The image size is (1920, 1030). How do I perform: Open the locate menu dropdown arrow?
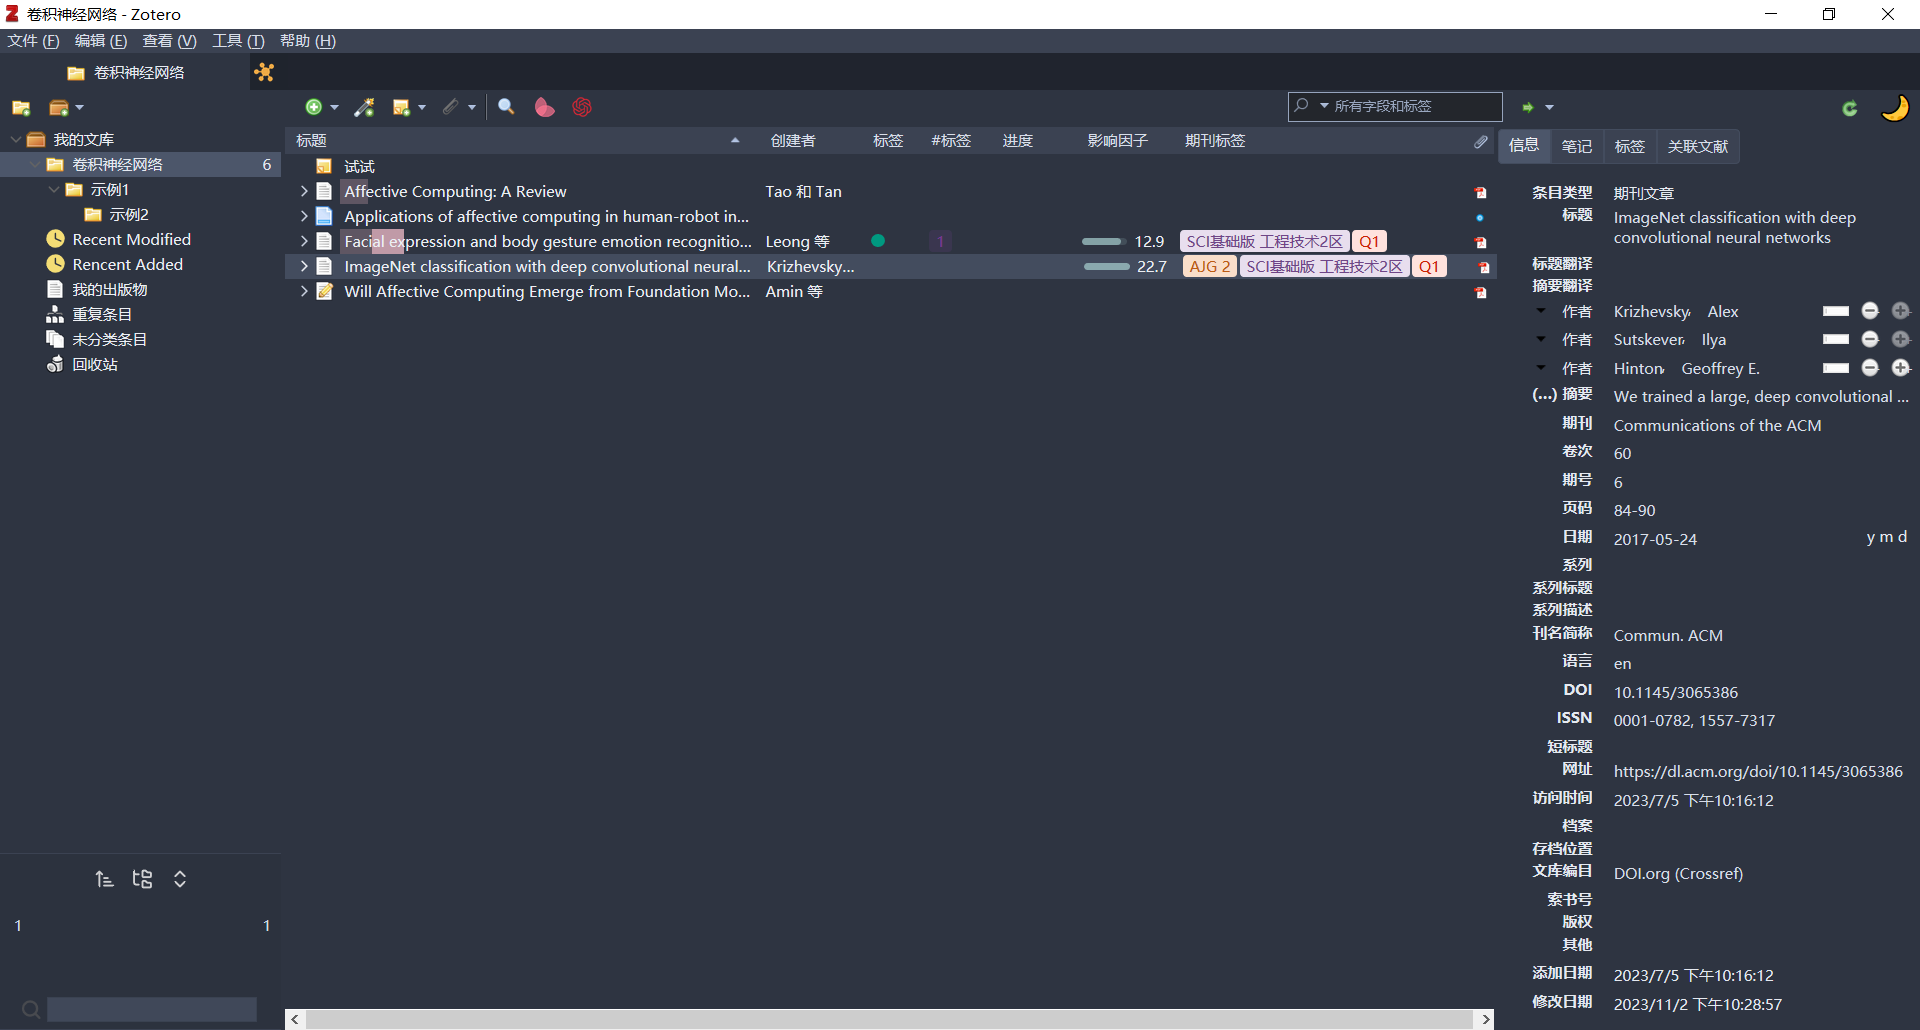point(1549,107)
